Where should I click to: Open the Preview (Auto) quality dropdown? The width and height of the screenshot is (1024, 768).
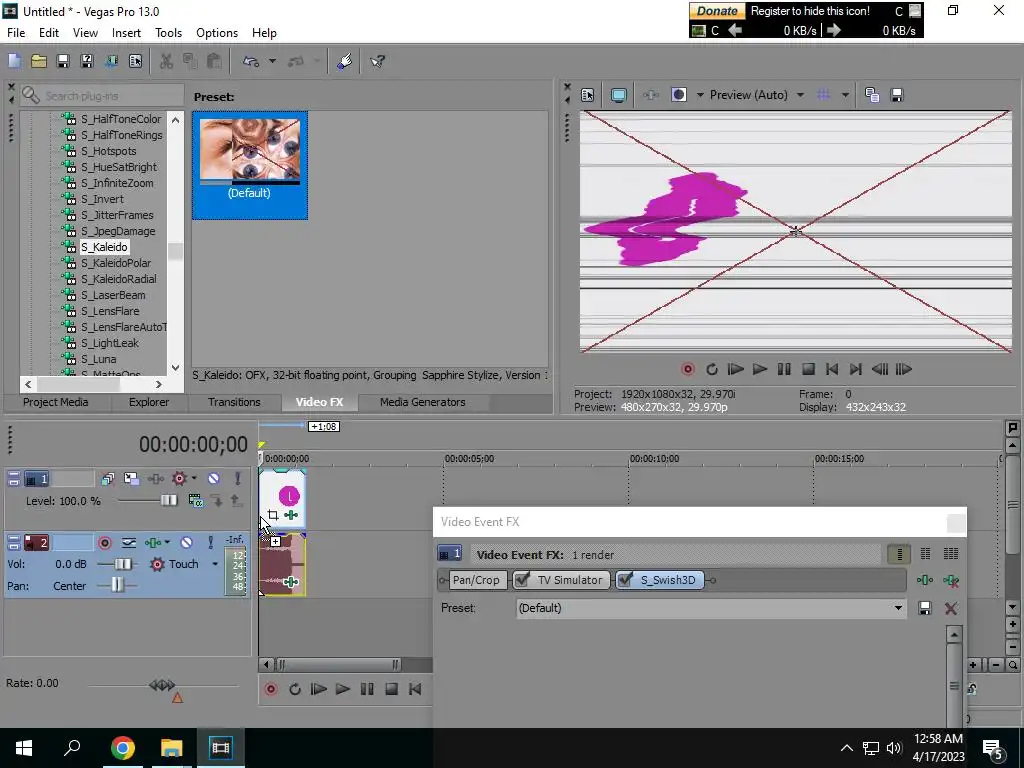pyautogui.click(x=801, y=95)
